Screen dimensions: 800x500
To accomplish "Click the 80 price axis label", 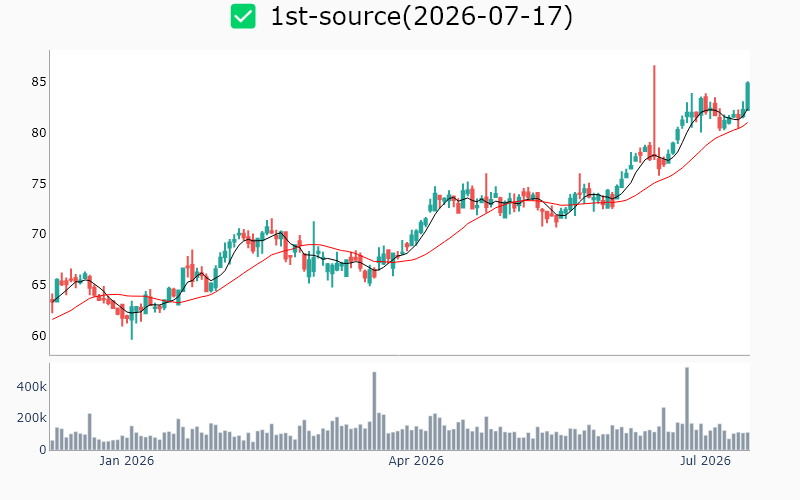I will point(39,133).
